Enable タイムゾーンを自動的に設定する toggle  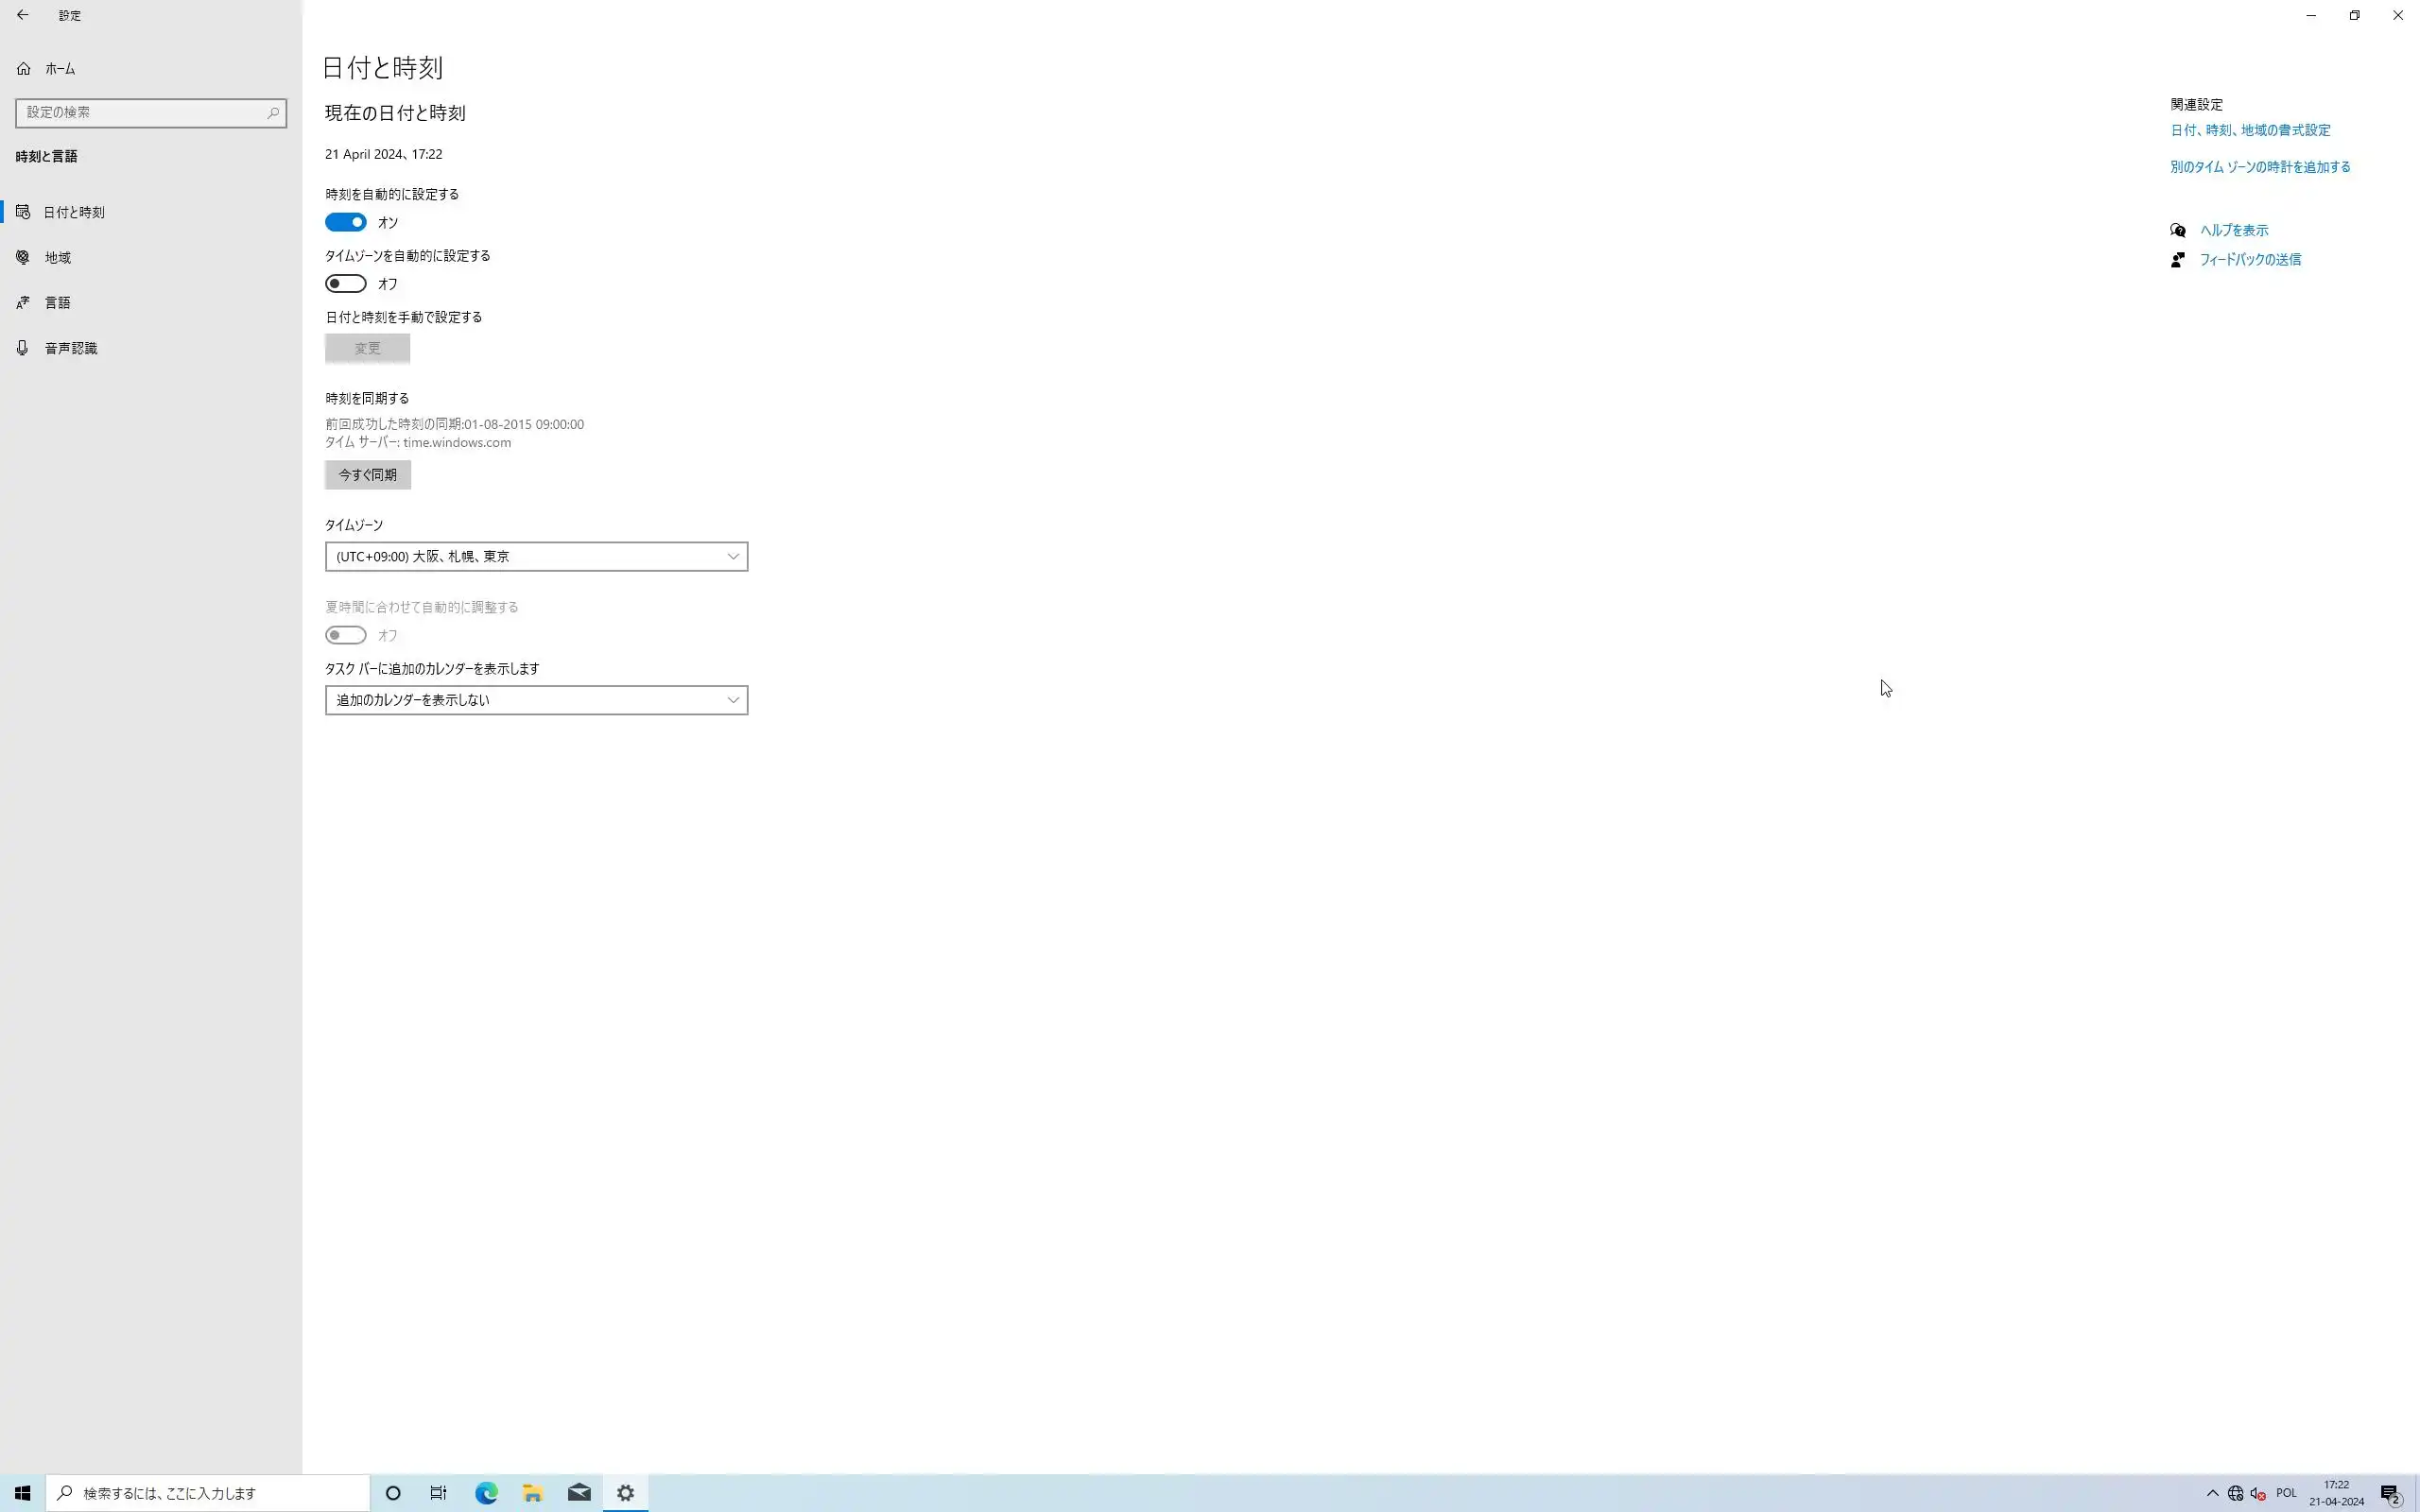[346, 284]
